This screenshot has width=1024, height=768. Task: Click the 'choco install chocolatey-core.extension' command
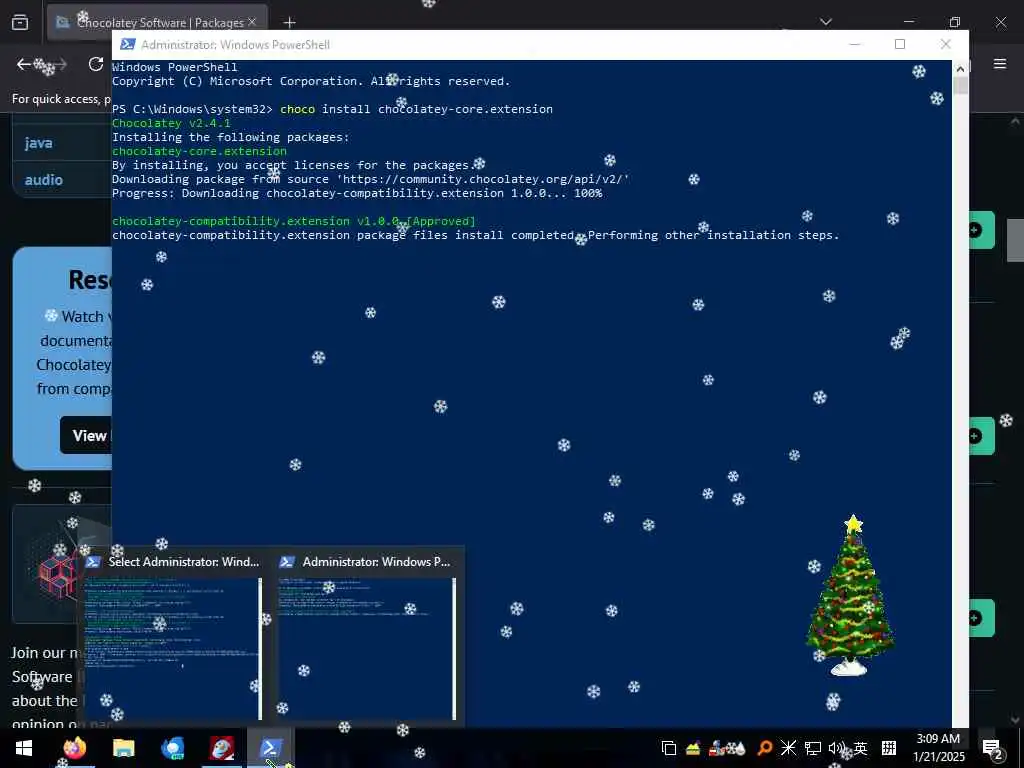point(417,109)
